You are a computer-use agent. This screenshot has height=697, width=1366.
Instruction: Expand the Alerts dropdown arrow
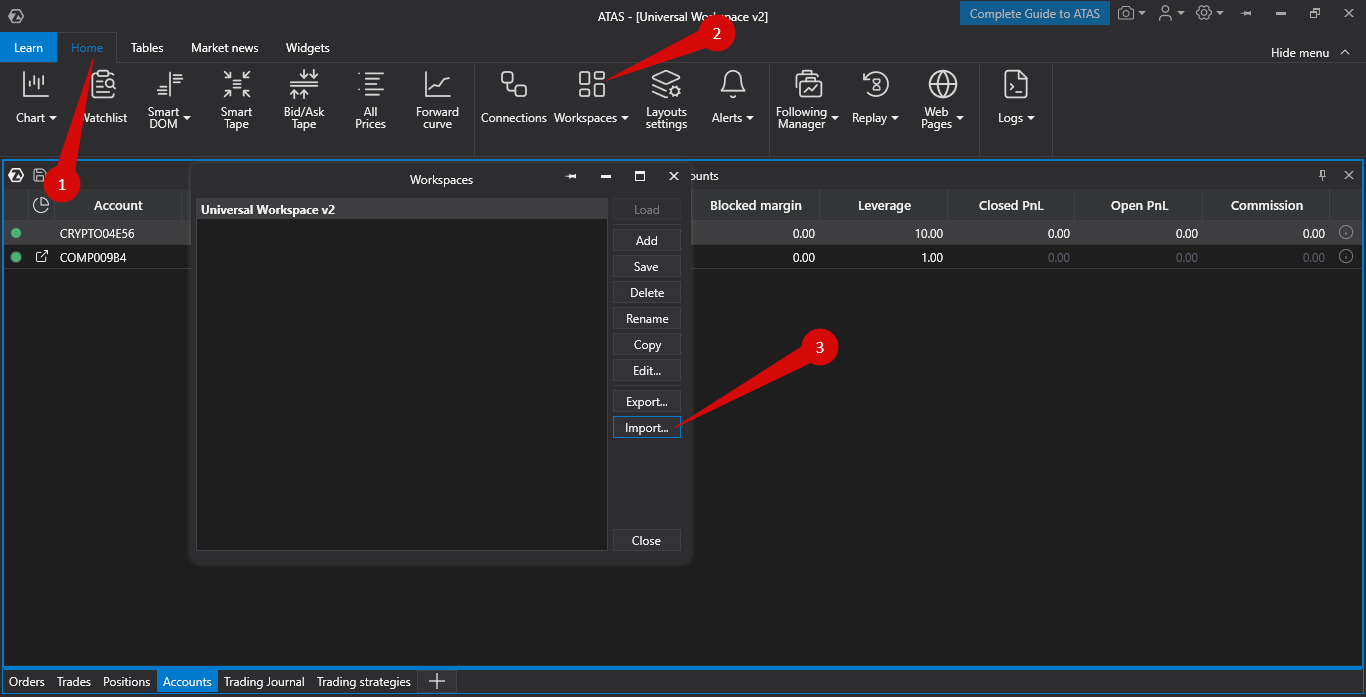[750, 118]
